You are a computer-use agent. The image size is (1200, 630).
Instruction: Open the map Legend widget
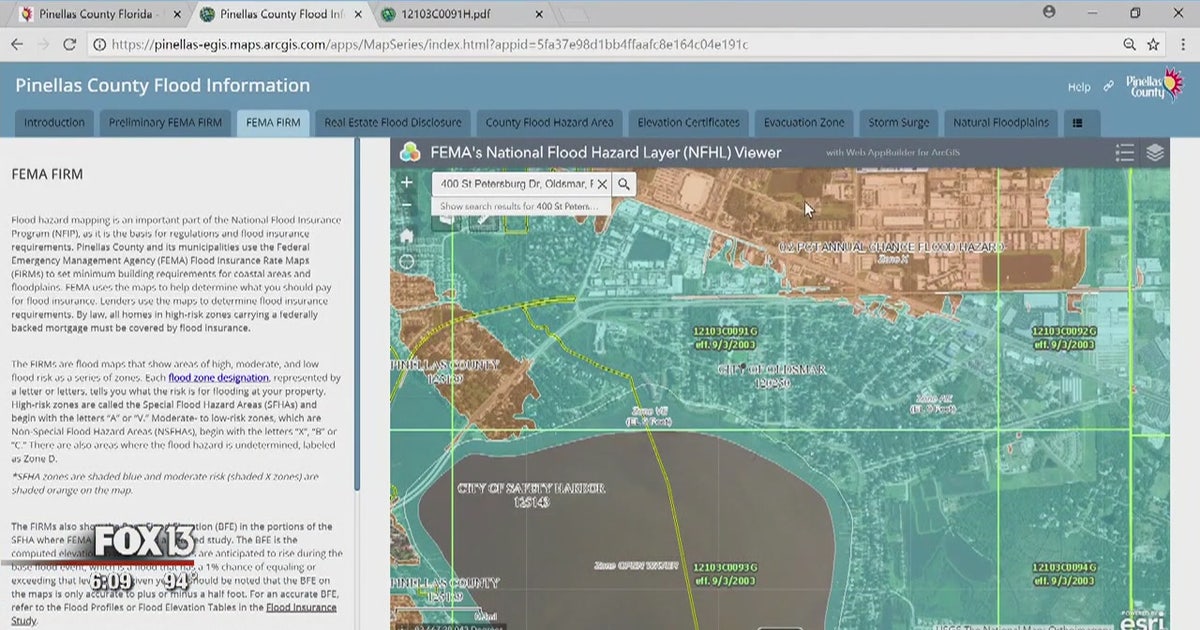(x=1125, y=152)
